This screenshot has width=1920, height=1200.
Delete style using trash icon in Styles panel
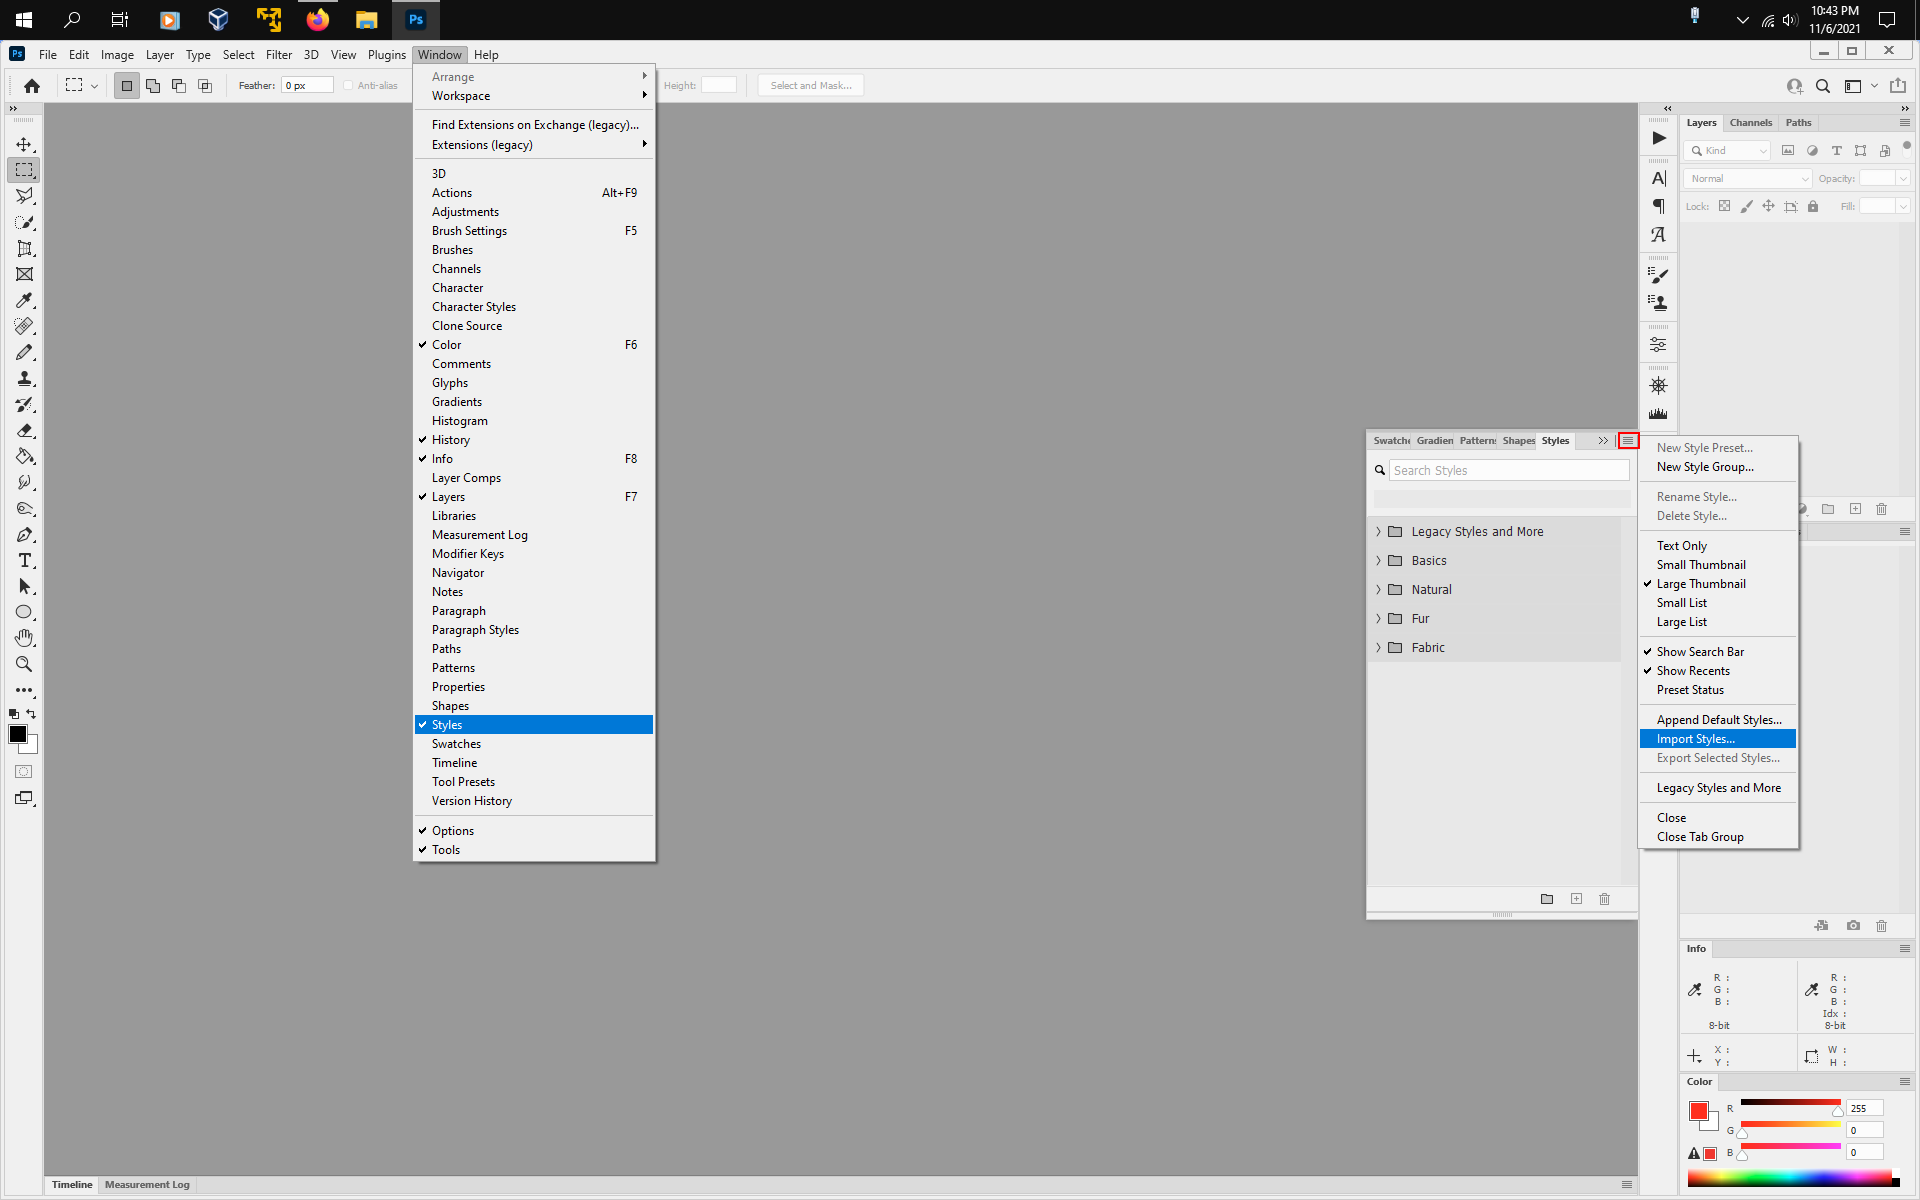[x=1604, y=899]
